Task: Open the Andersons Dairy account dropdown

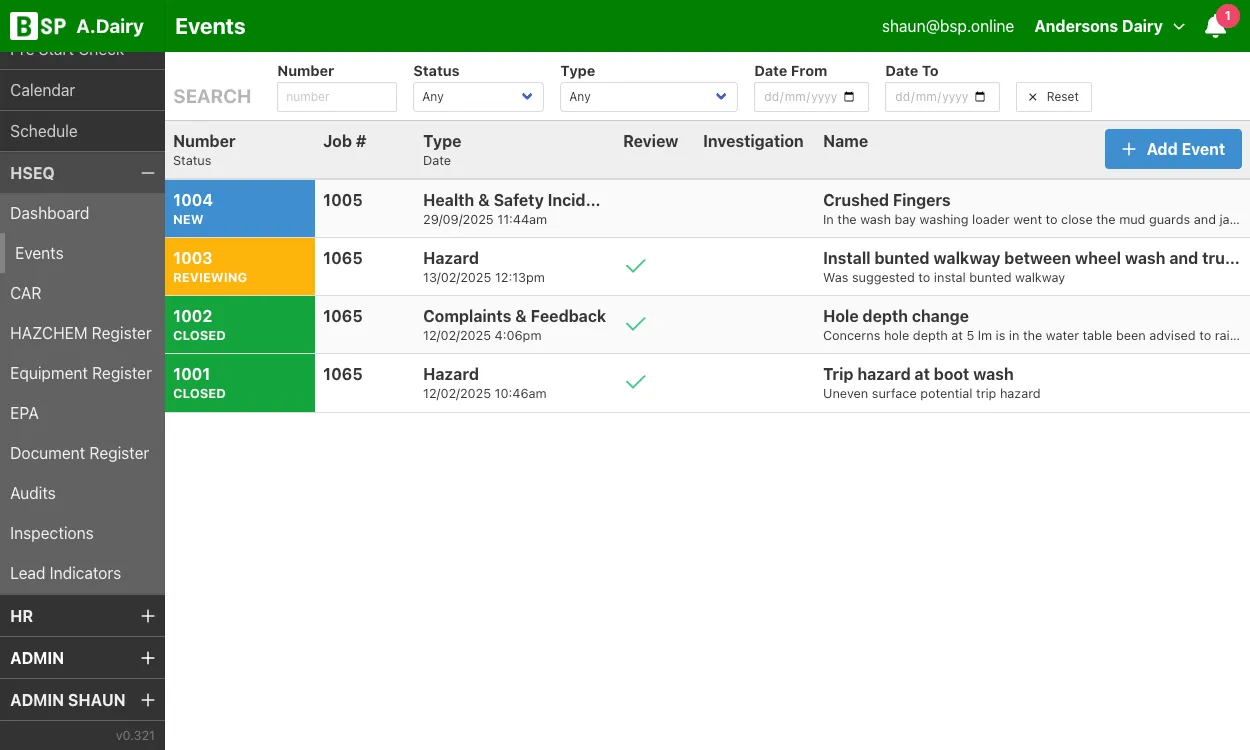Action: (1109, 27)
